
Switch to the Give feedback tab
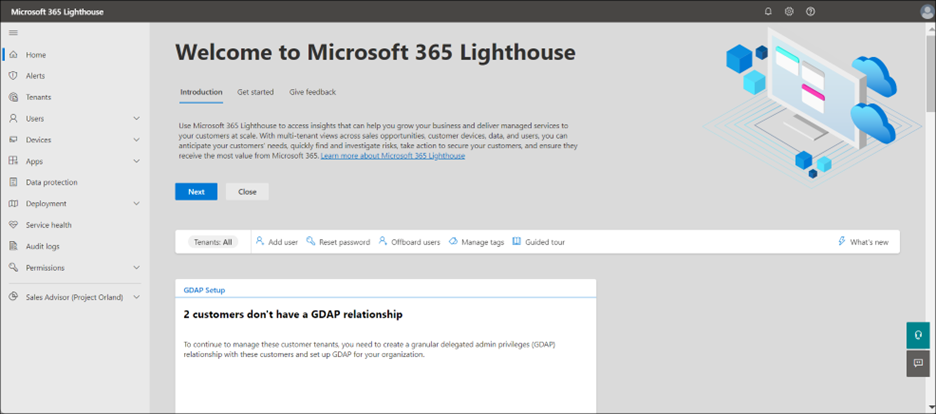[x=313, y=92]
